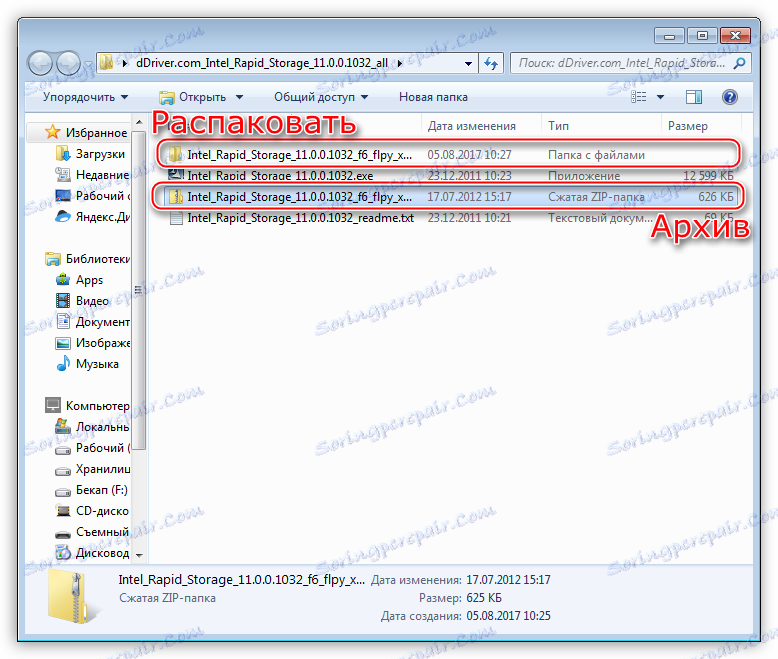Click the Компьютер monitor icon

tap(53, 405)
